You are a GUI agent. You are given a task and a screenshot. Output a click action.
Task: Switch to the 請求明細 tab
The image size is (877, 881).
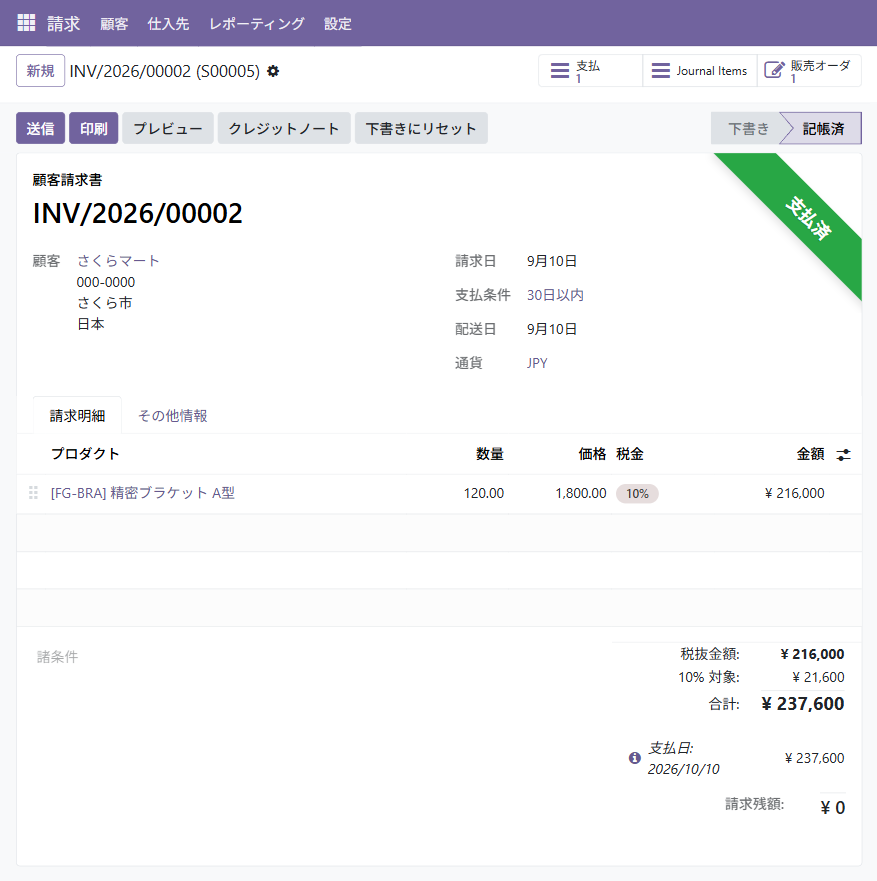coord(78,416)
